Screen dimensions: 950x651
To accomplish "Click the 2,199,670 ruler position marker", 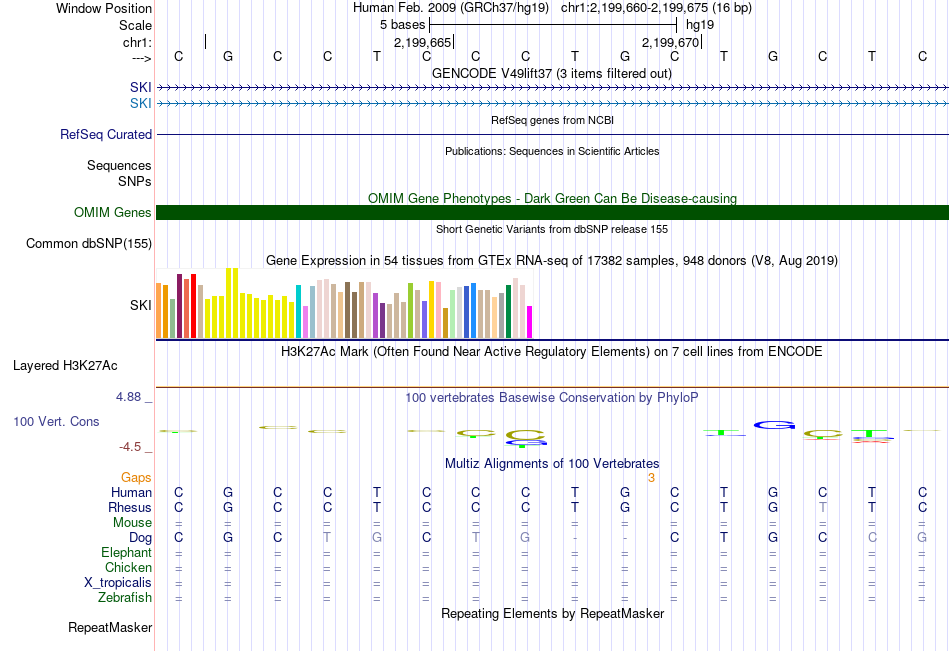I will (x=671, y=42).
